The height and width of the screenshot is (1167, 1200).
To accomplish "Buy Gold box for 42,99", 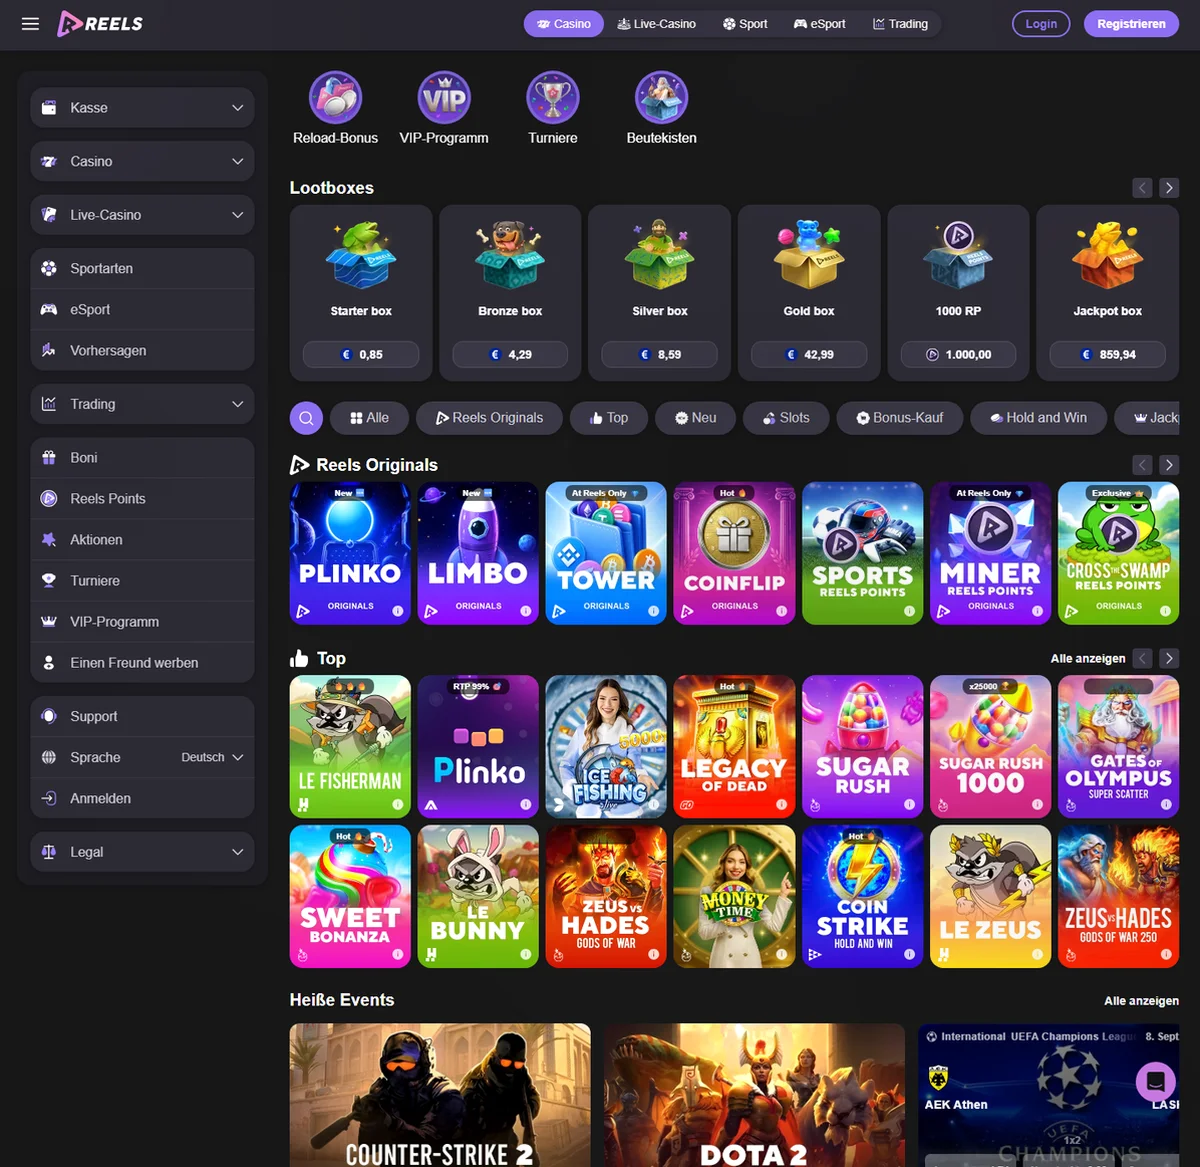I will pos(809,354).
